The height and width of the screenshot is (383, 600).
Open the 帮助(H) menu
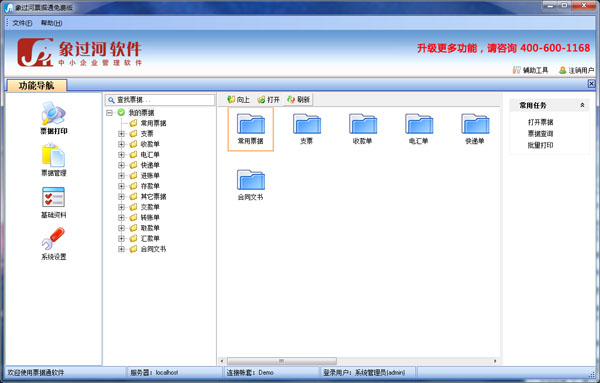click(x=51, y=23)
